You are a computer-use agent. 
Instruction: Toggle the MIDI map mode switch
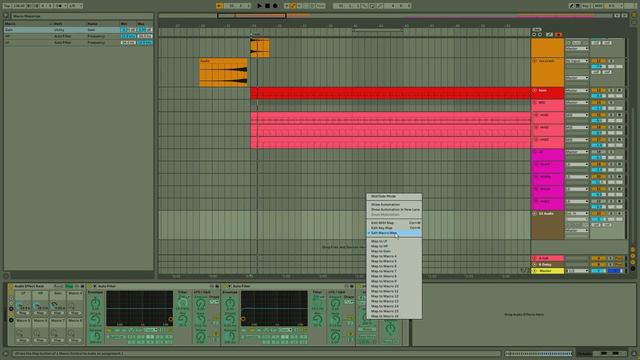tap(599, 6)
